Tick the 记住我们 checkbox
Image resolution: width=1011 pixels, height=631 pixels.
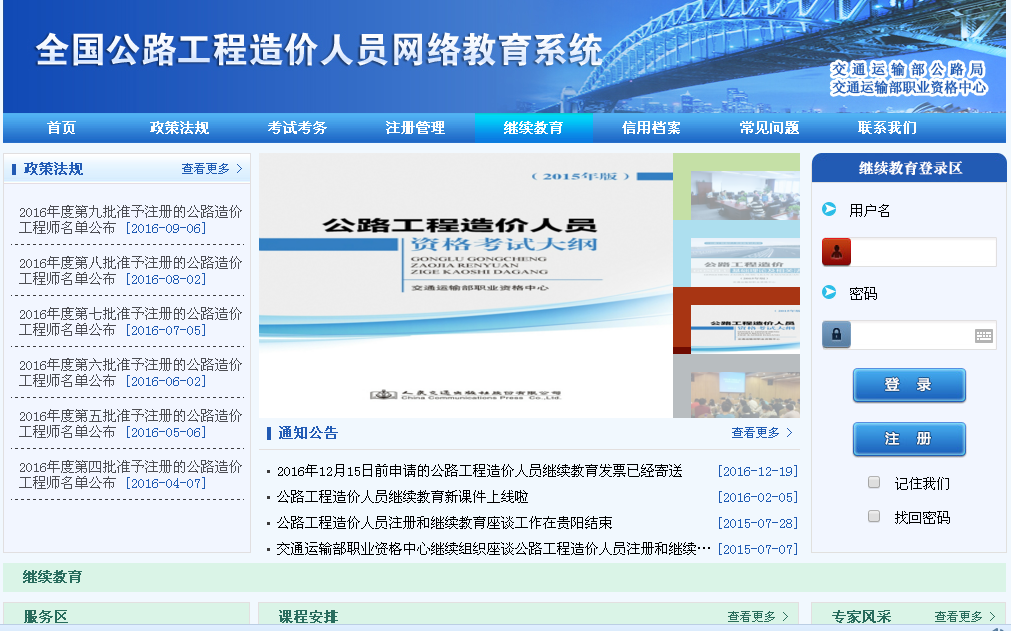pos(874,482)
